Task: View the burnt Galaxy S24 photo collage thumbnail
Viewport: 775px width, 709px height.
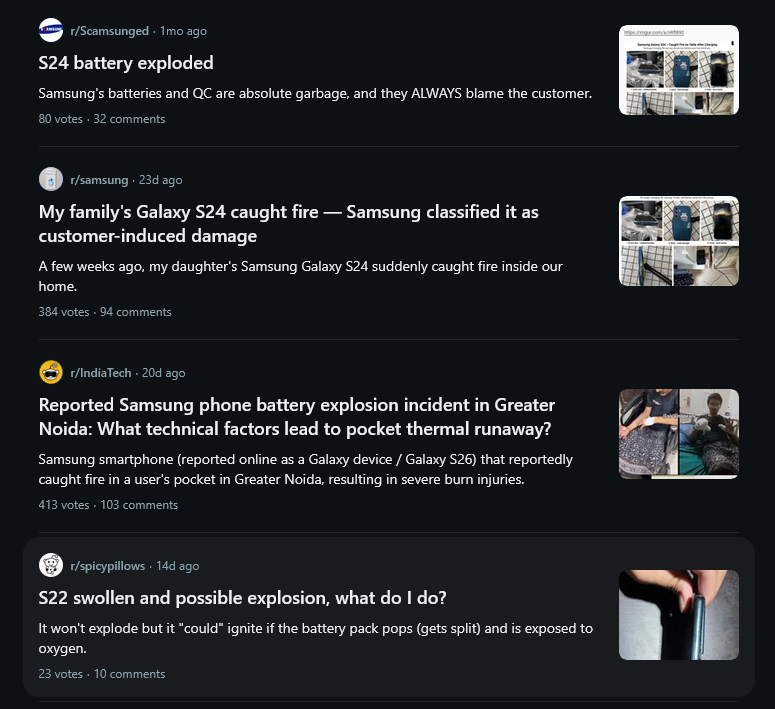Action: 679,241
